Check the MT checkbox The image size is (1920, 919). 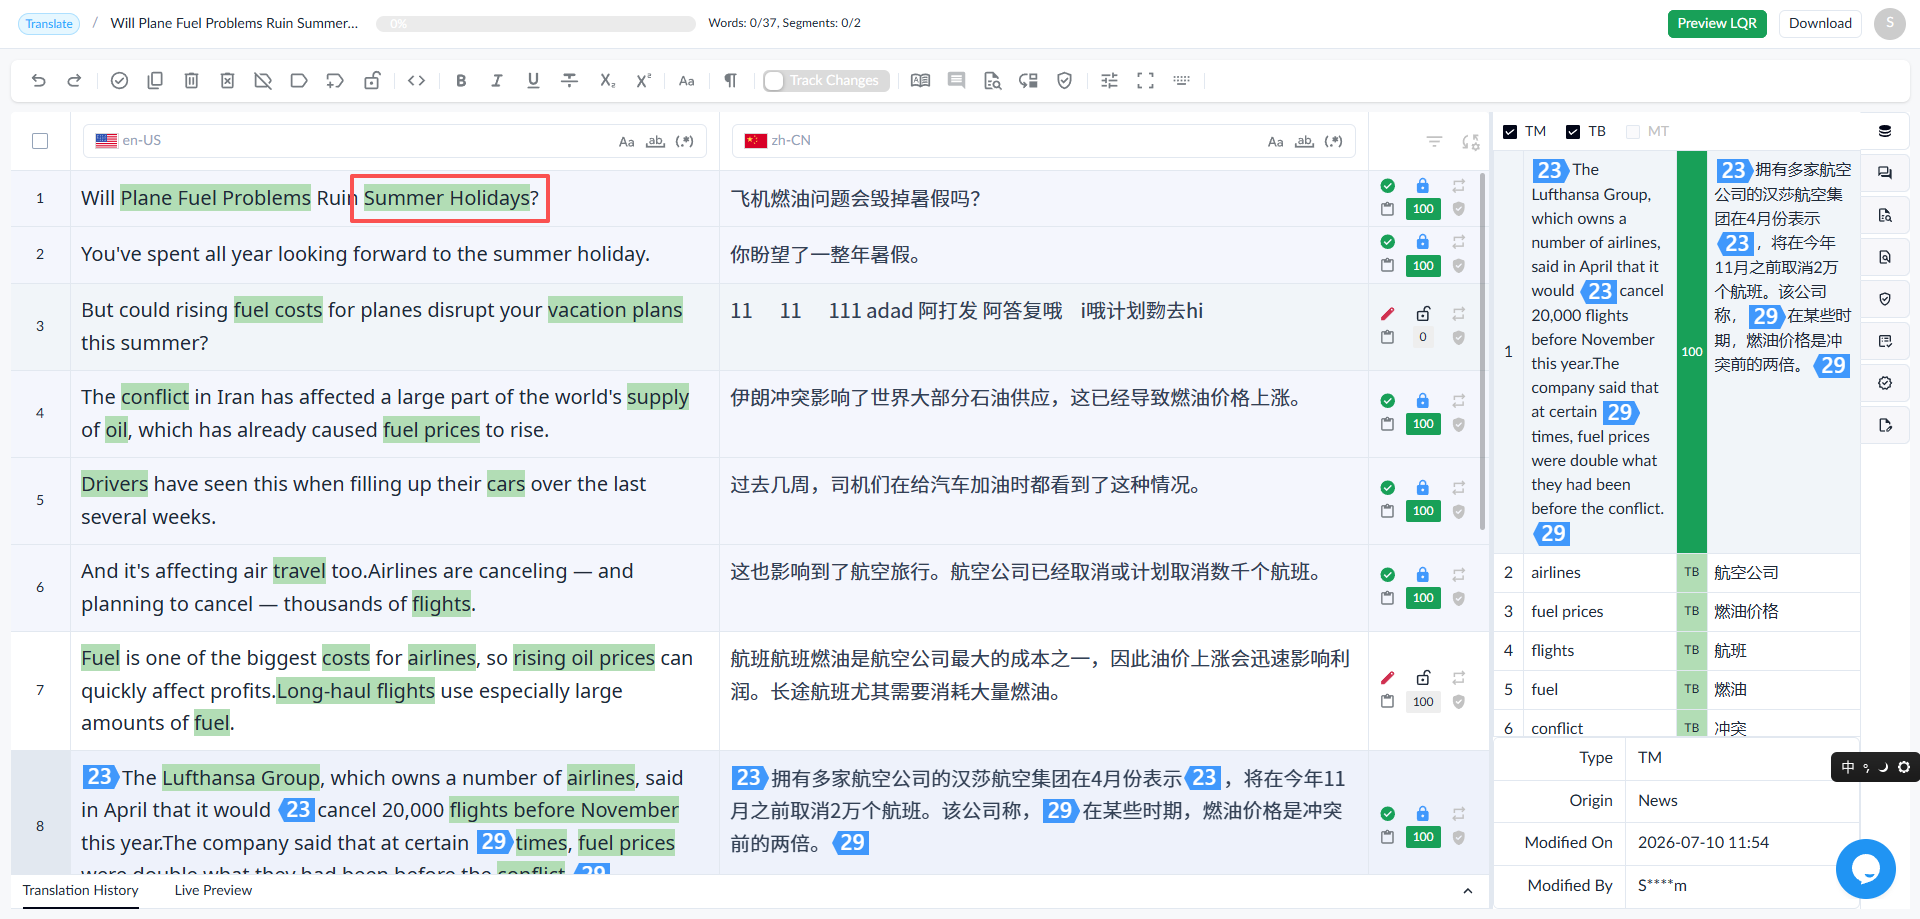1633,132
